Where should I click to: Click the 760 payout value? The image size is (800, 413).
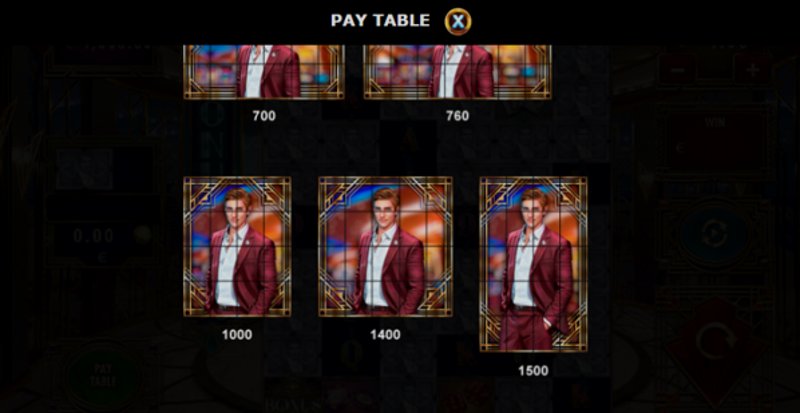457,116
